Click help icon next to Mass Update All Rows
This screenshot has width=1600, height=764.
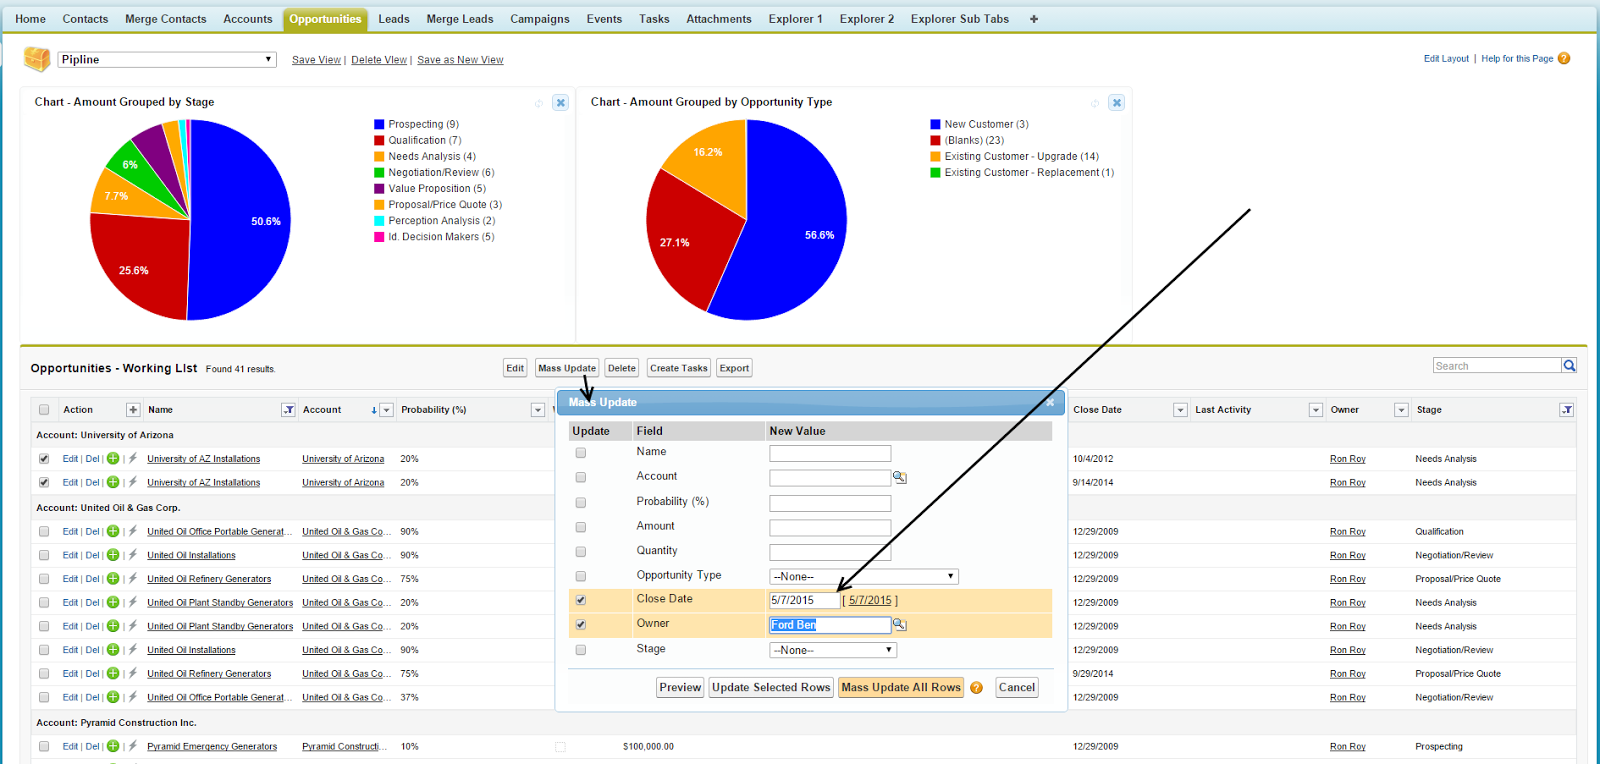[976, 688]
